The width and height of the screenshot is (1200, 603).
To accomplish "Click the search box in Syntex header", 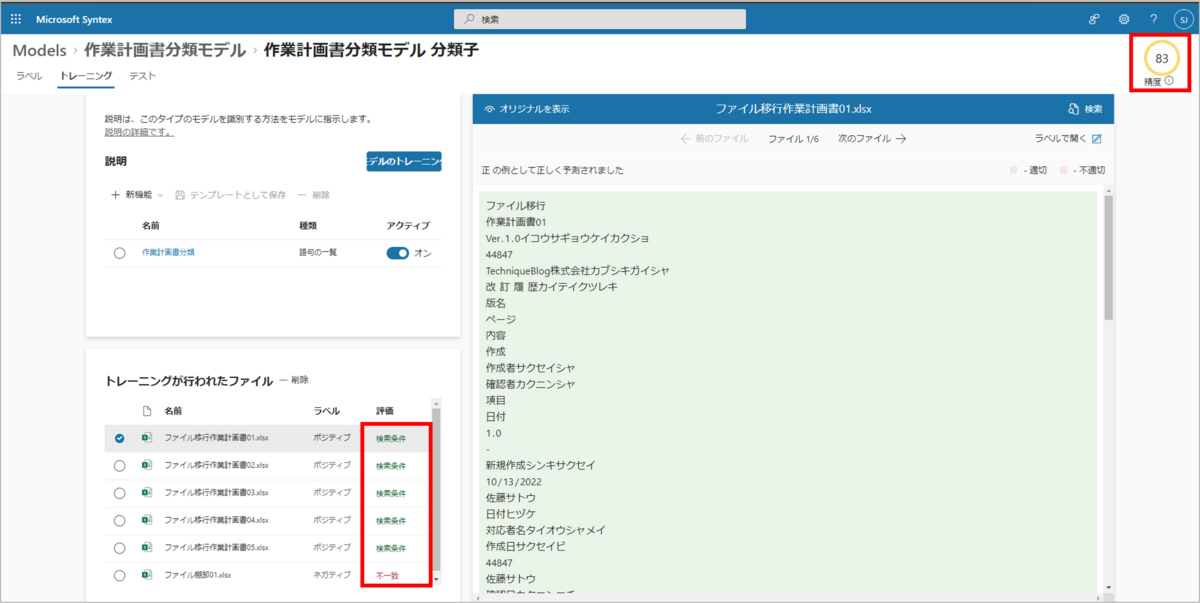I will click(600, 19).
